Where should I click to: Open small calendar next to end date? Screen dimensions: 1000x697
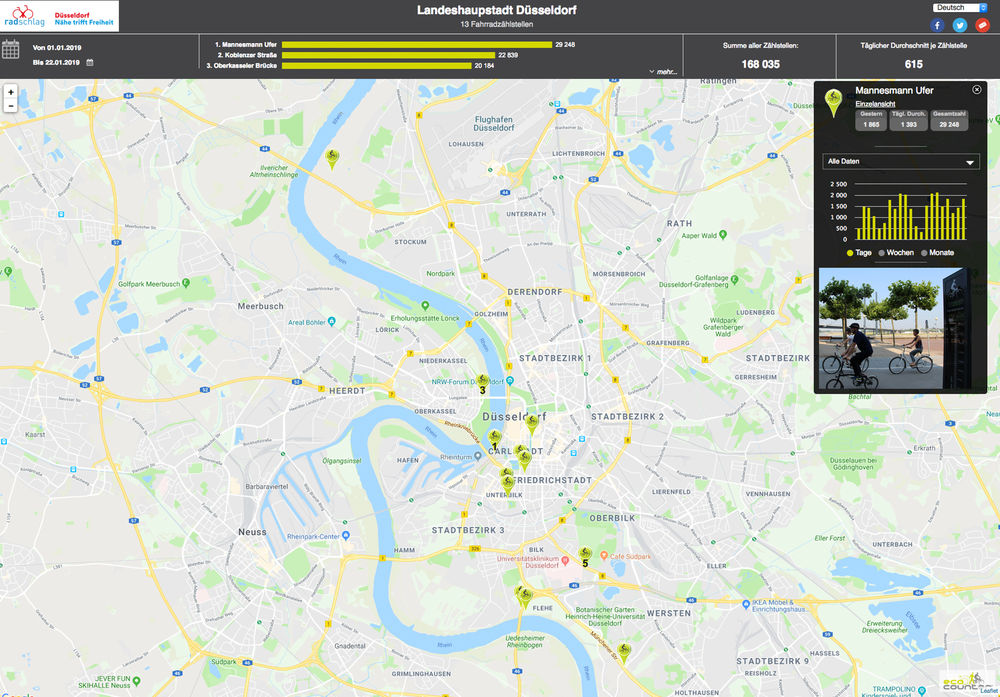click(90, 63)
